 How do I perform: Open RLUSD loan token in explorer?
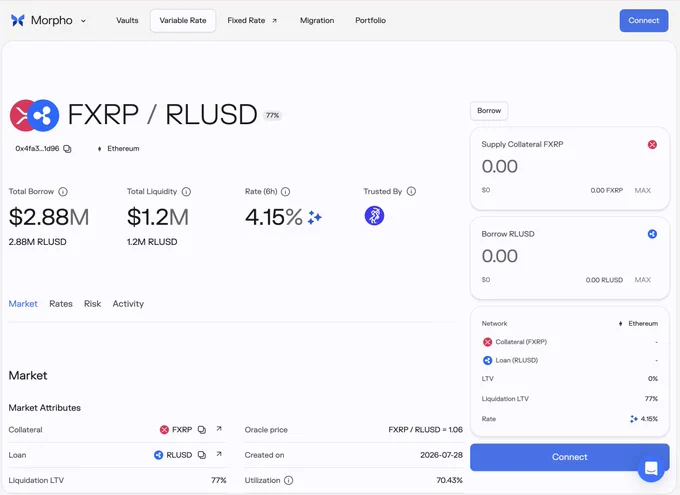tap(219, 454)
